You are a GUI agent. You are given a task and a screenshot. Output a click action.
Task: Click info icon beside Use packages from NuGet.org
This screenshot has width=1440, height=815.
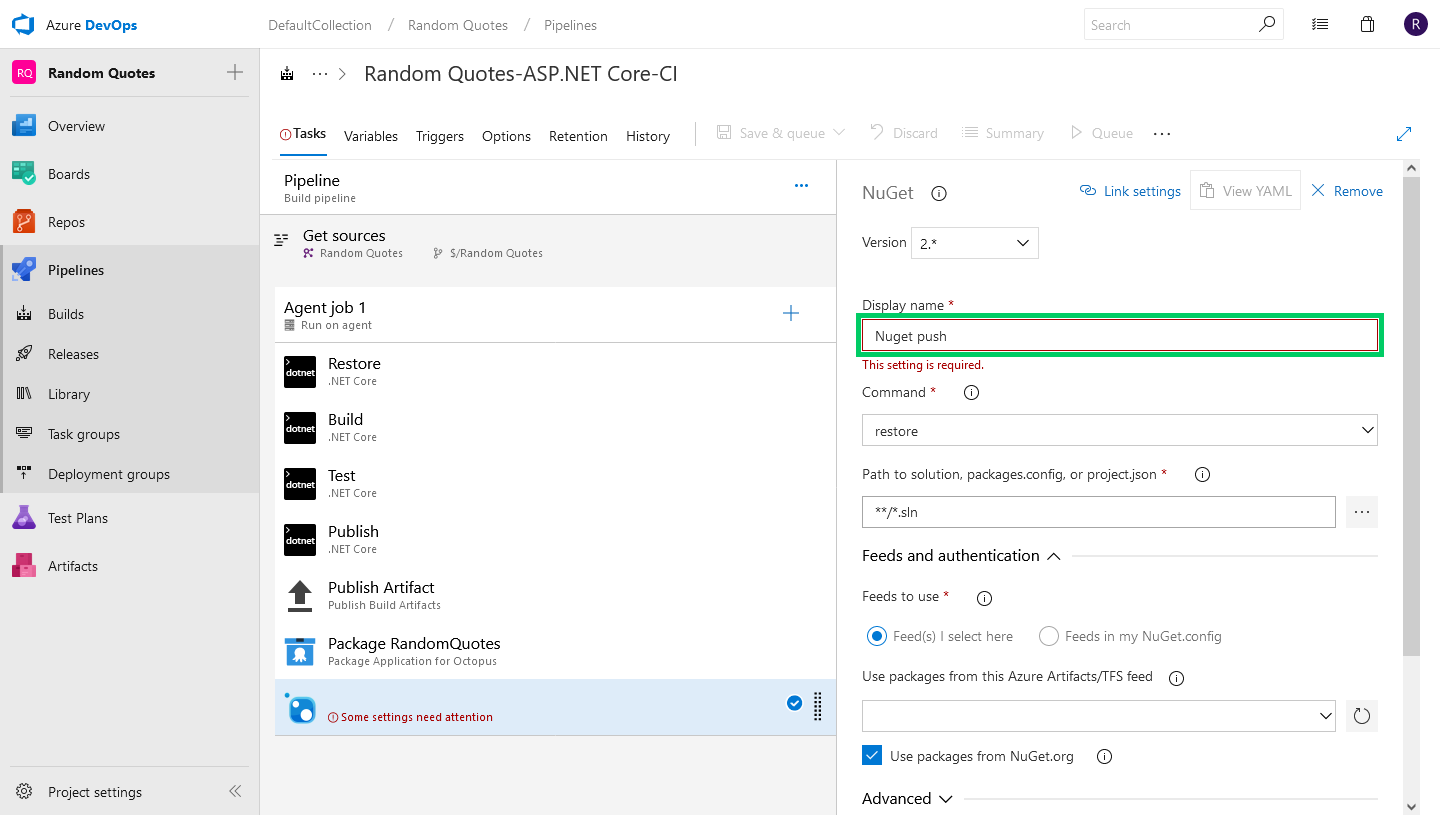tap(1105, 757)
